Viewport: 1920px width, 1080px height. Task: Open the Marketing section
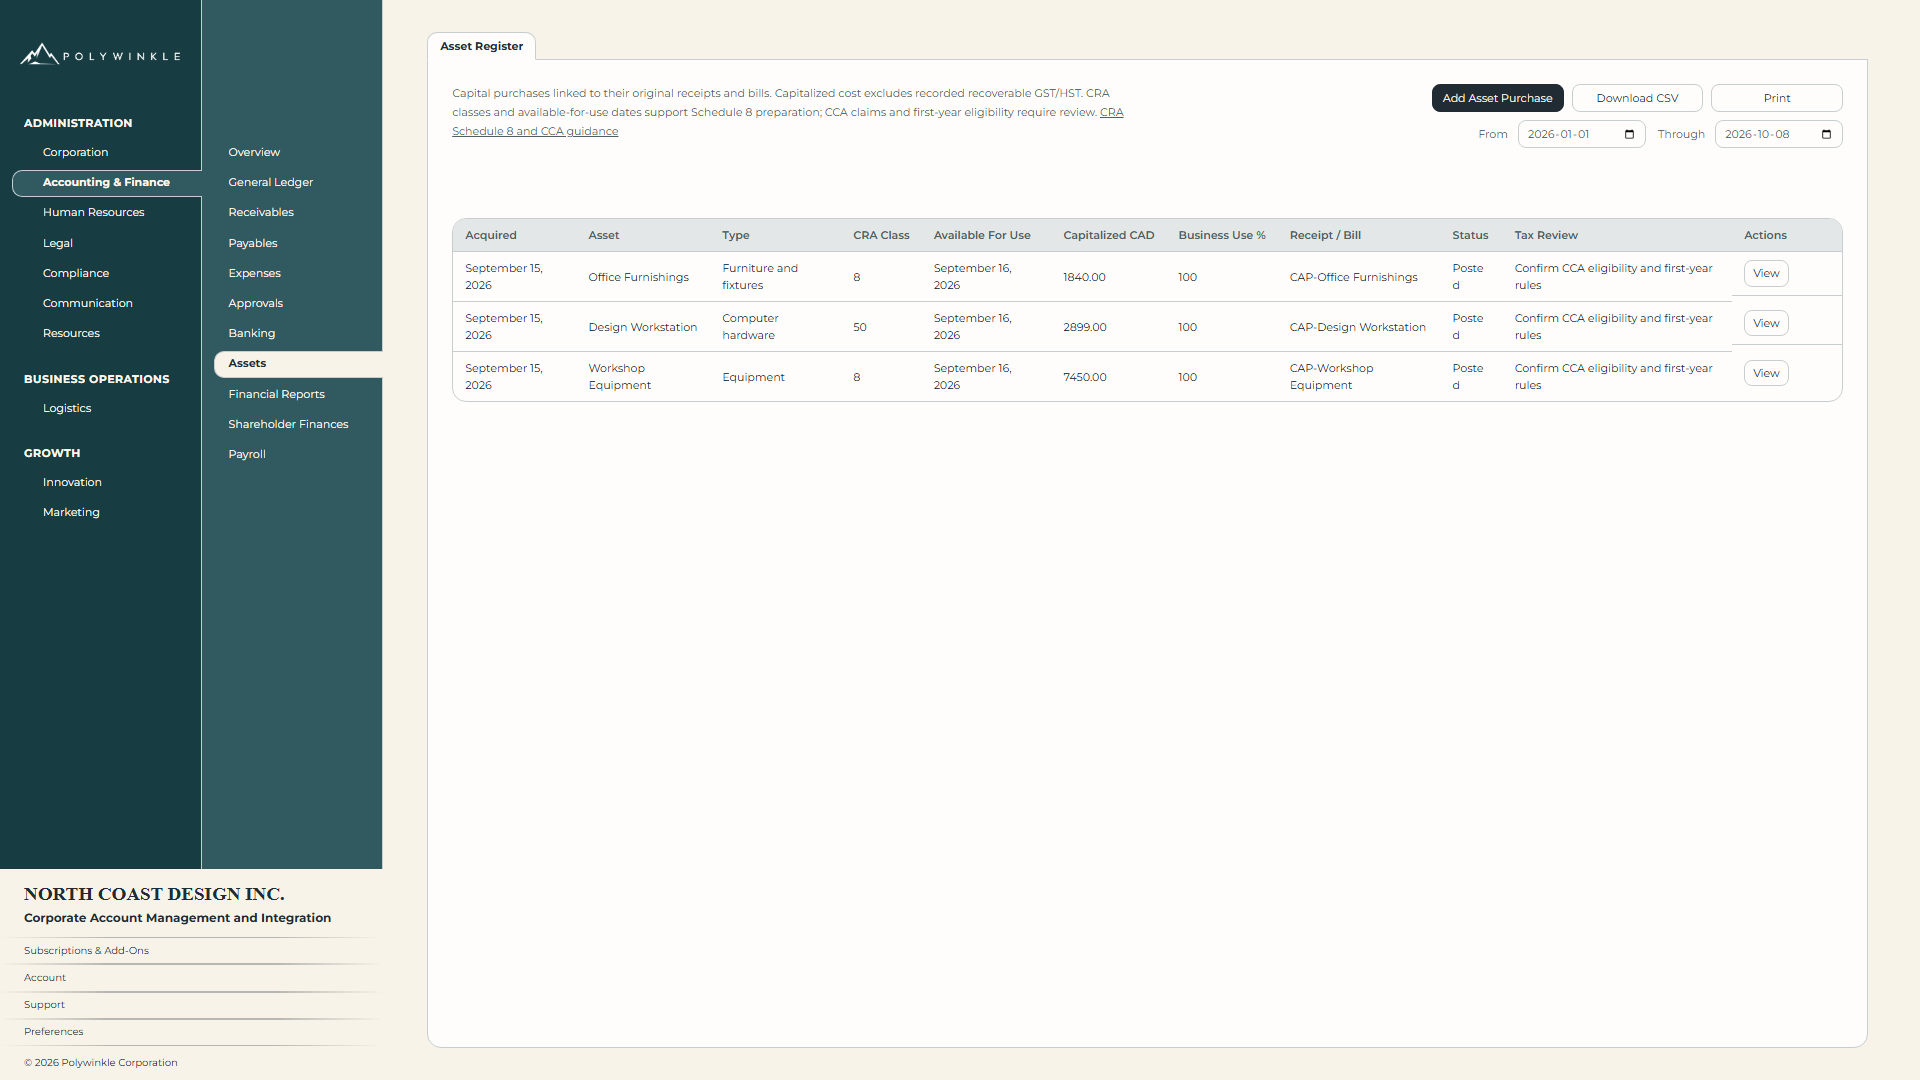71,512
